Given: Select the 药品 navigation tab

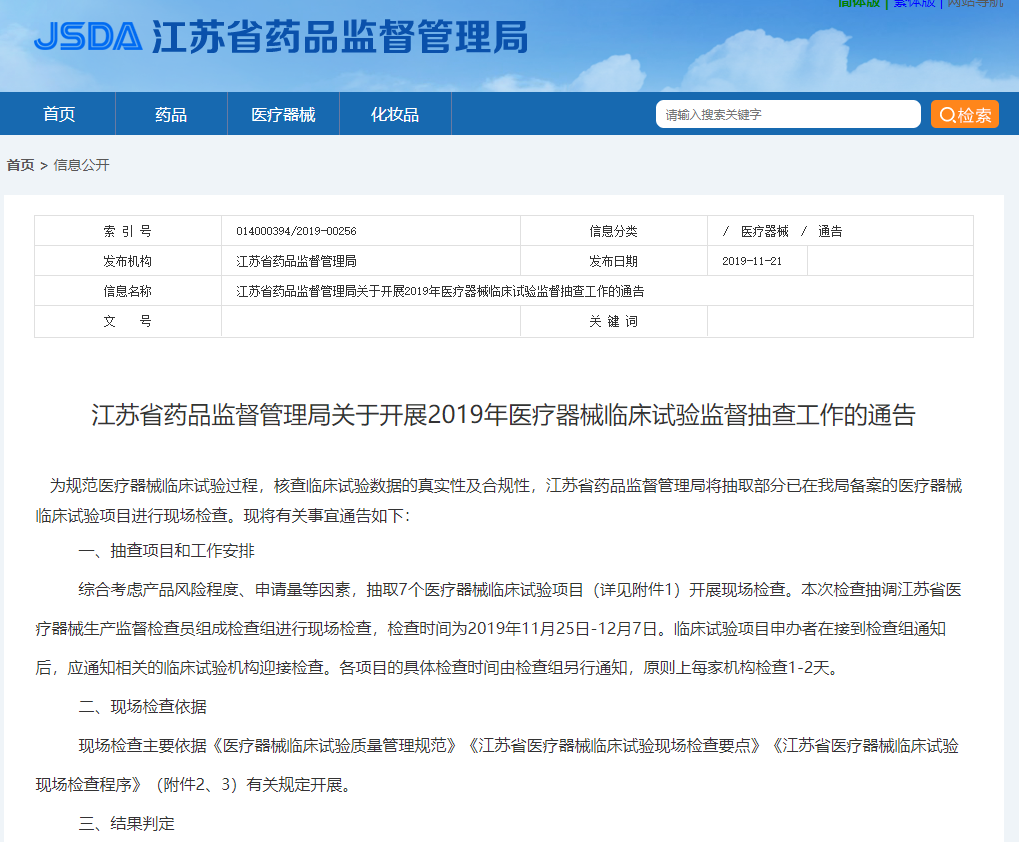Looking at the screenshot, I should coord(171,114).
